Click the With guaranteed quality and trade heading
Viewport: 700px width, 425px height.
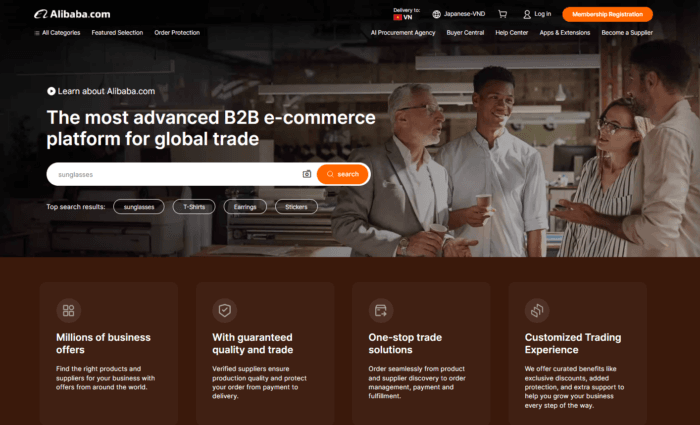(253, 343)
